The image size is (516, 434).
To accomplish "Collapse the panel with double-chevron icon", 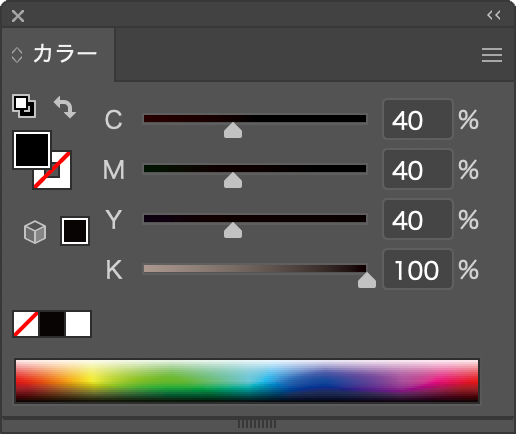I will 493,15.
